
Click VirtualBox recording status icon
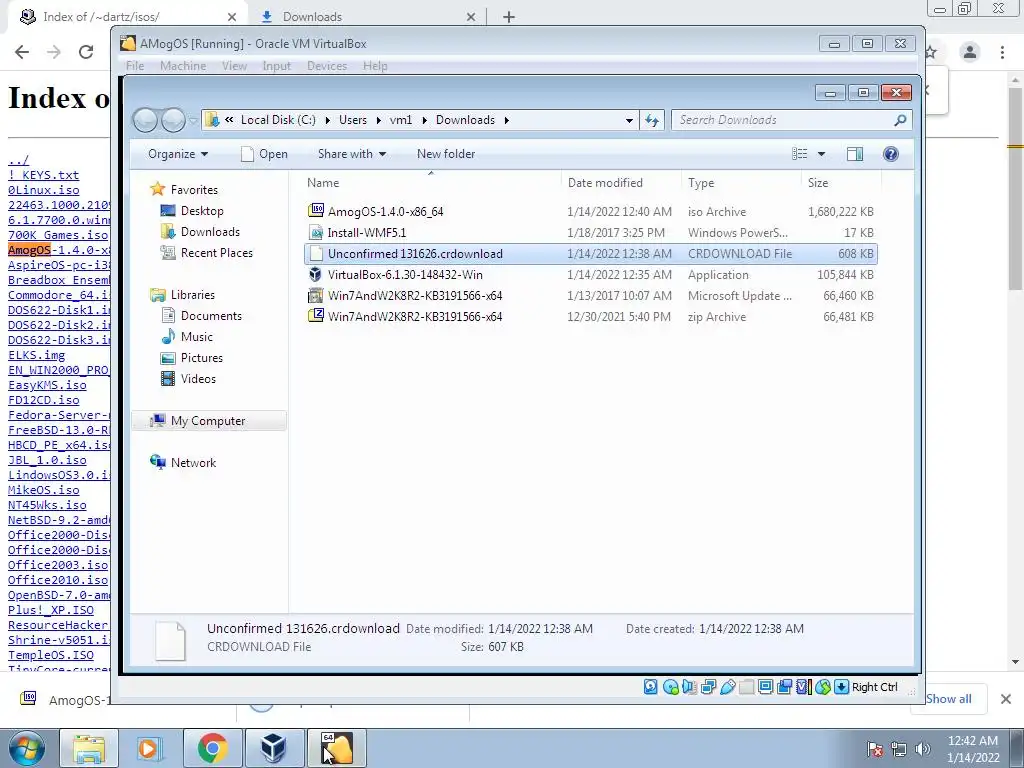point(784,686)
